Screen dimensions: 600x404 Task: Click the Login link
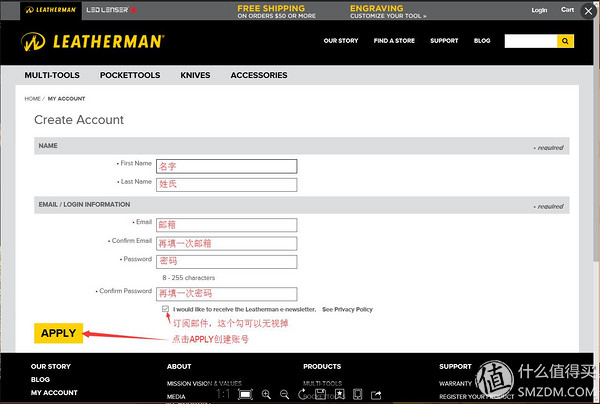coord(539,10)
